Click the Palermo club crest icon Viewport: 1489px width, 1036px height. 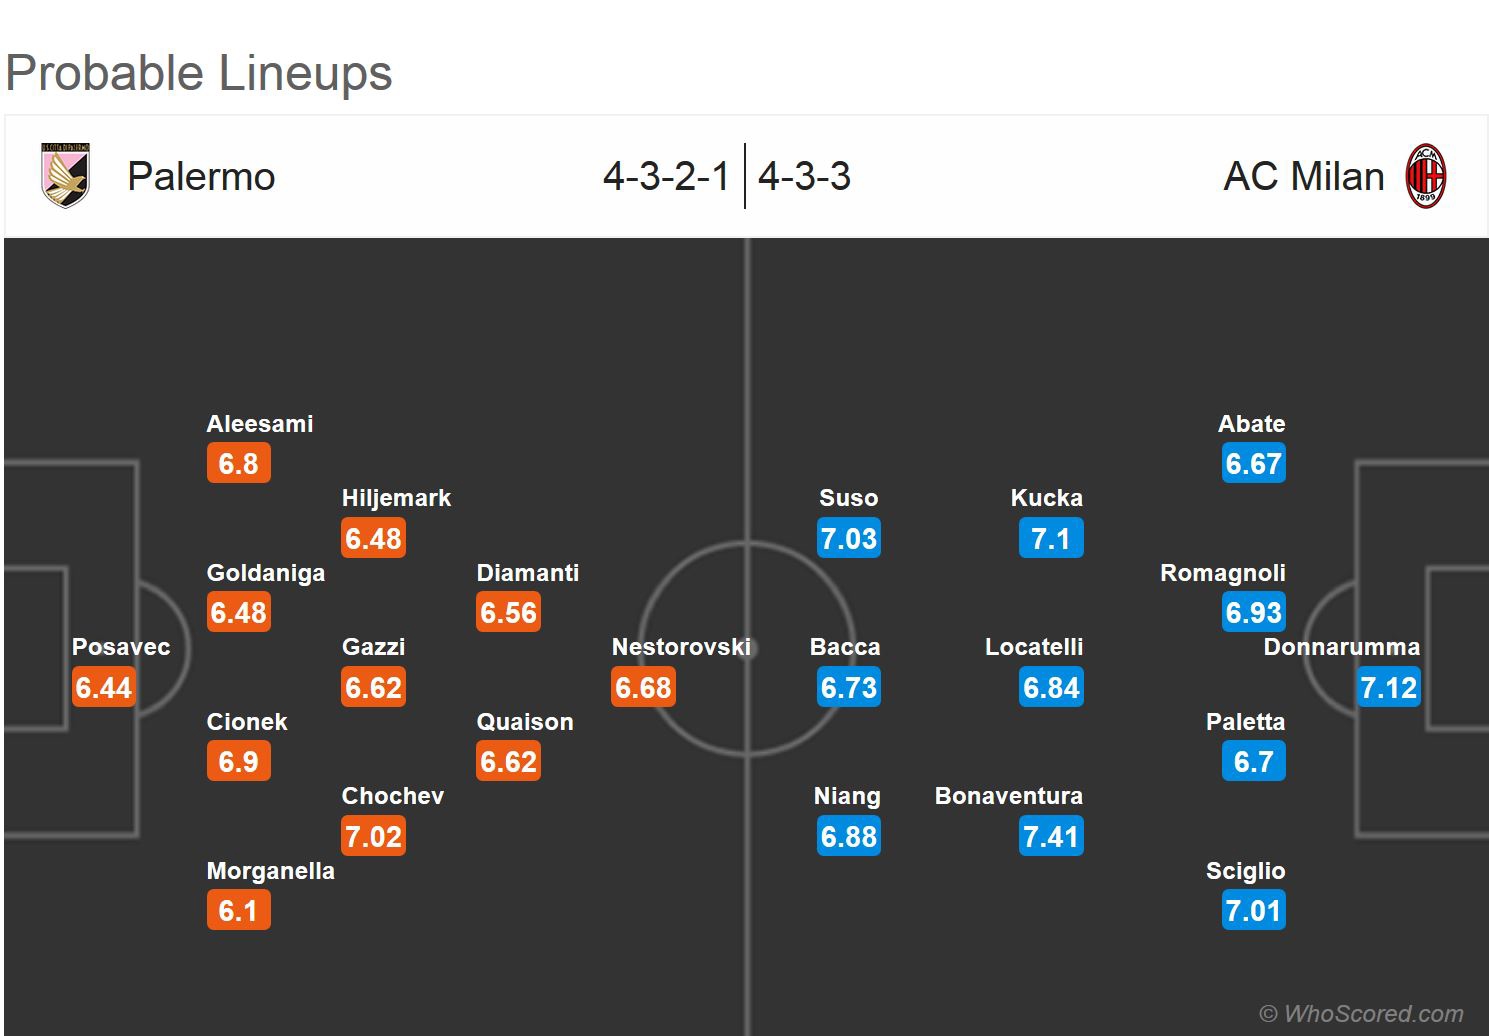[66, 176]
